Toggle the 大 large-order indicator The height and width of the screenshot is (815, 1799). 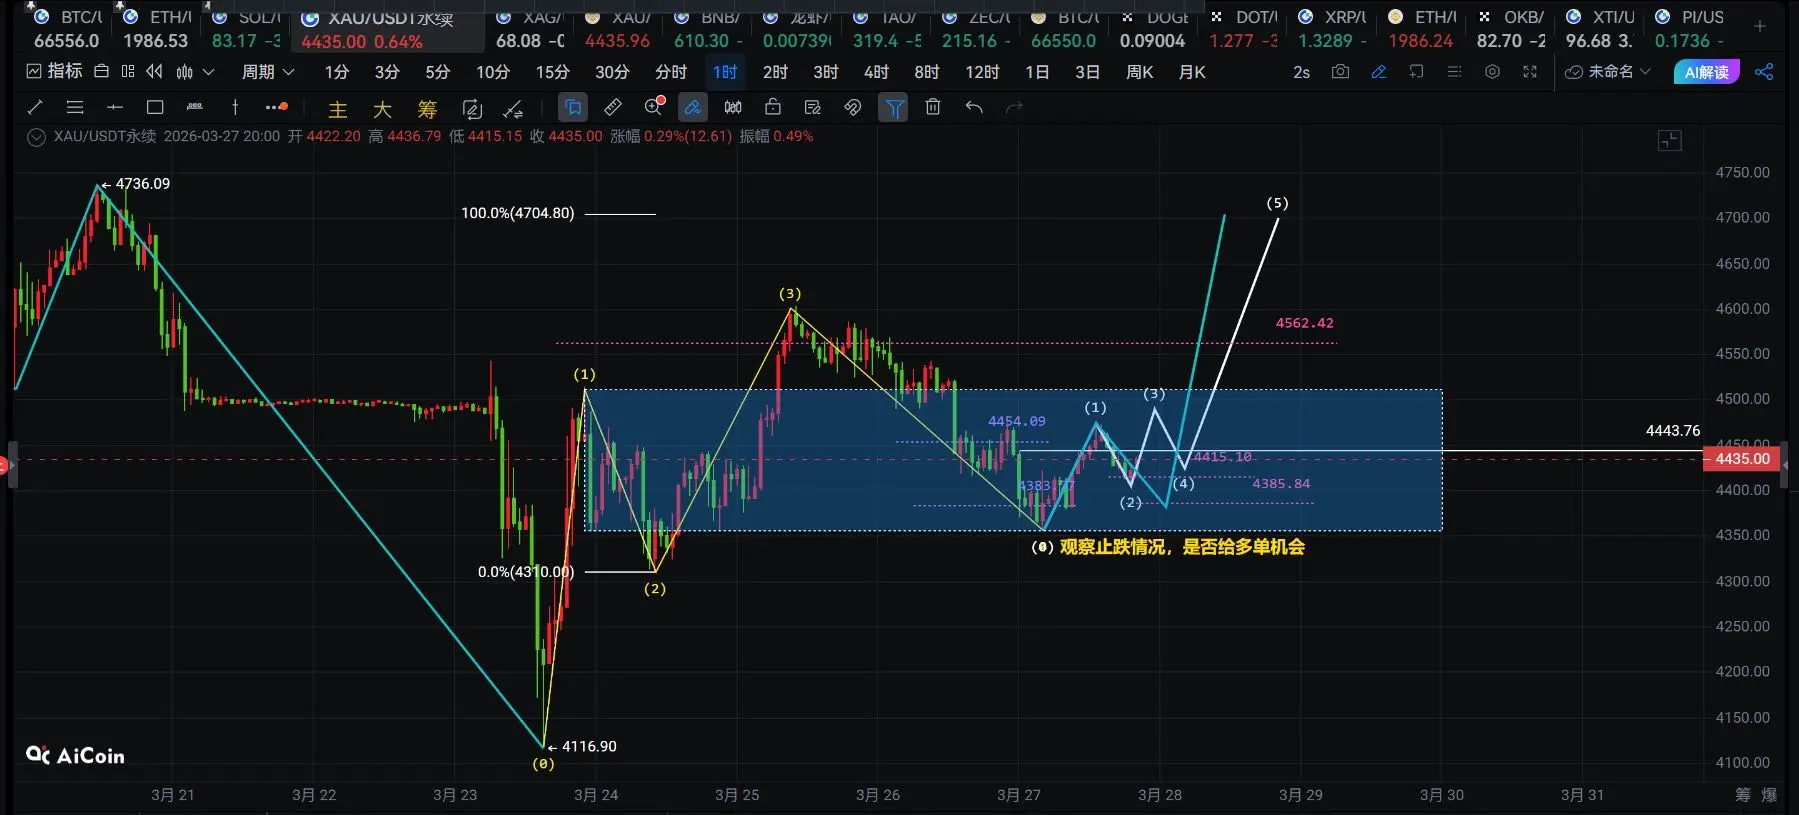382,109
